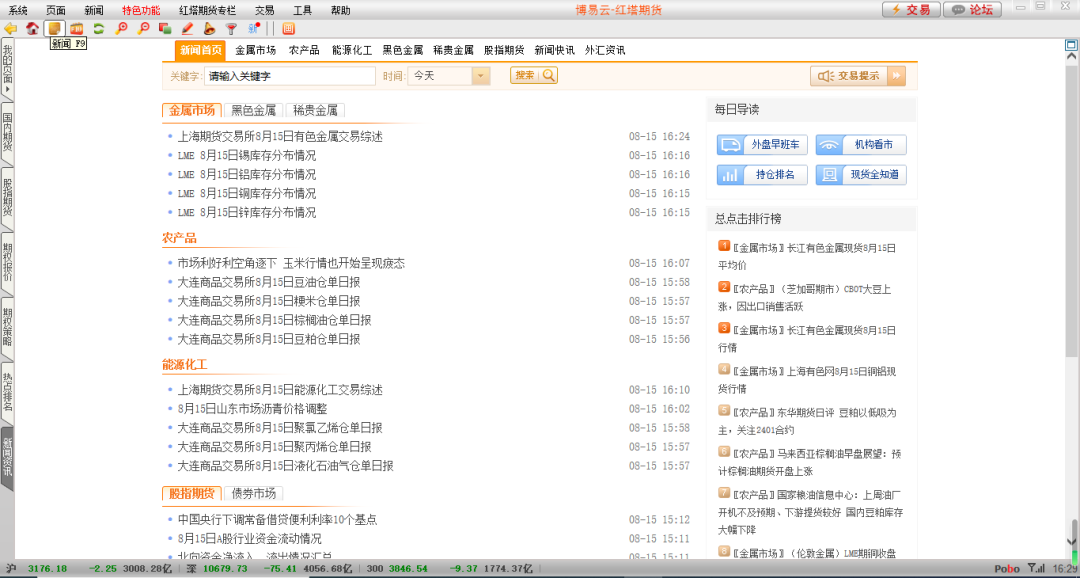Click the signal strength icon in status bar

(x=1035, y=568)
